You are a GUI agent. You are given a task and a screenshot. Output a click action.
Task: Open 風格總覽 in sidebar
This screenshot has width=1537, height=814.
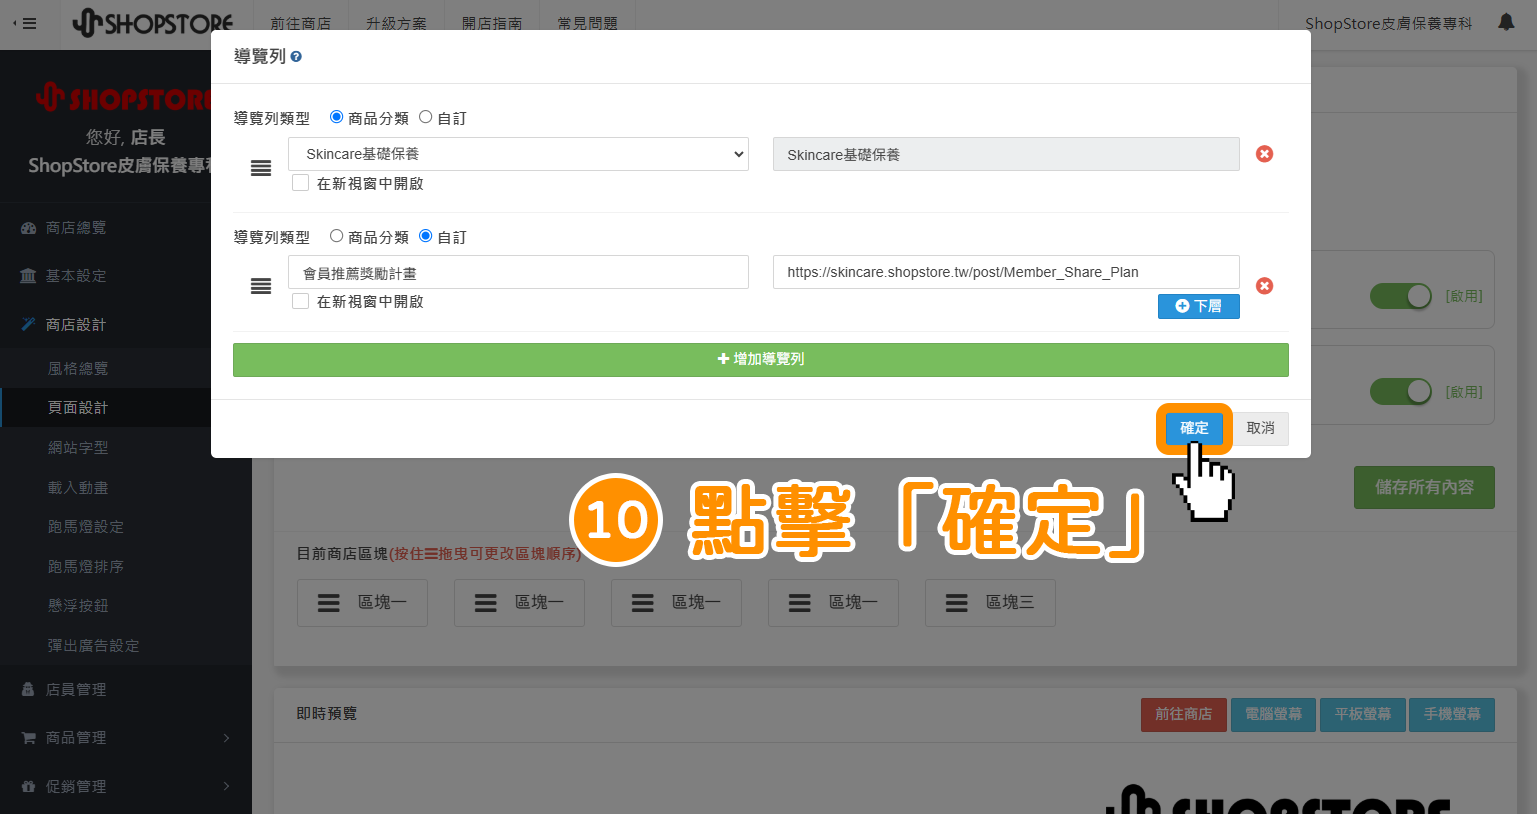coord(78,369)
